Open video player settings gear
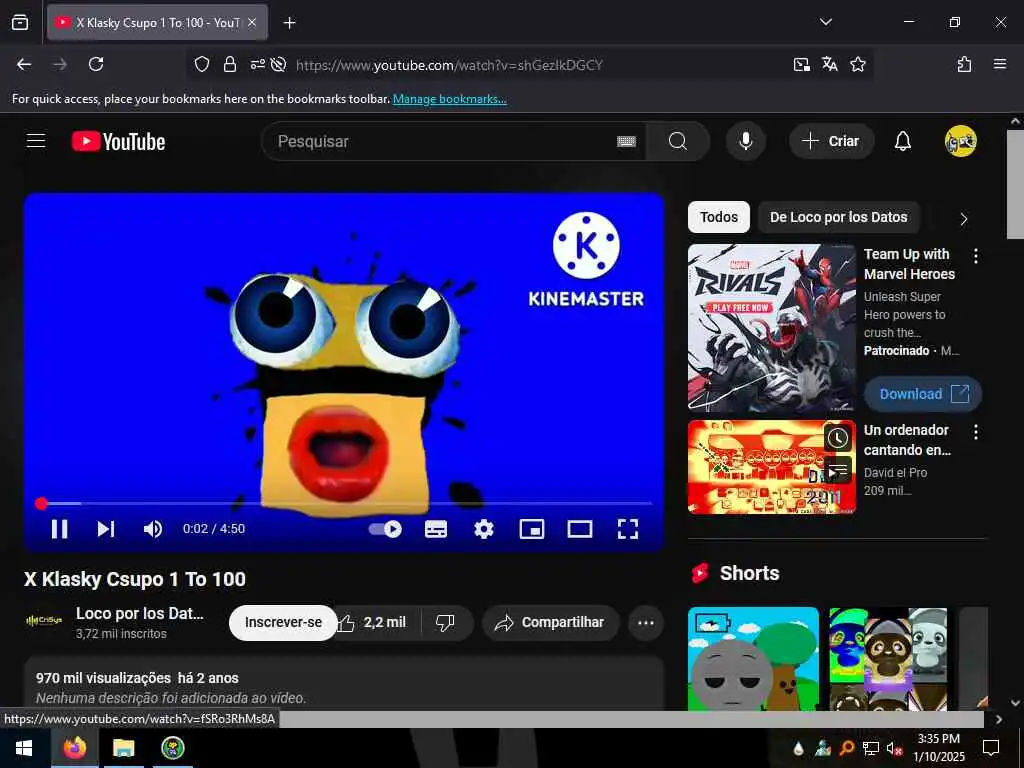Screen dimensions: 1024x768 483,528
